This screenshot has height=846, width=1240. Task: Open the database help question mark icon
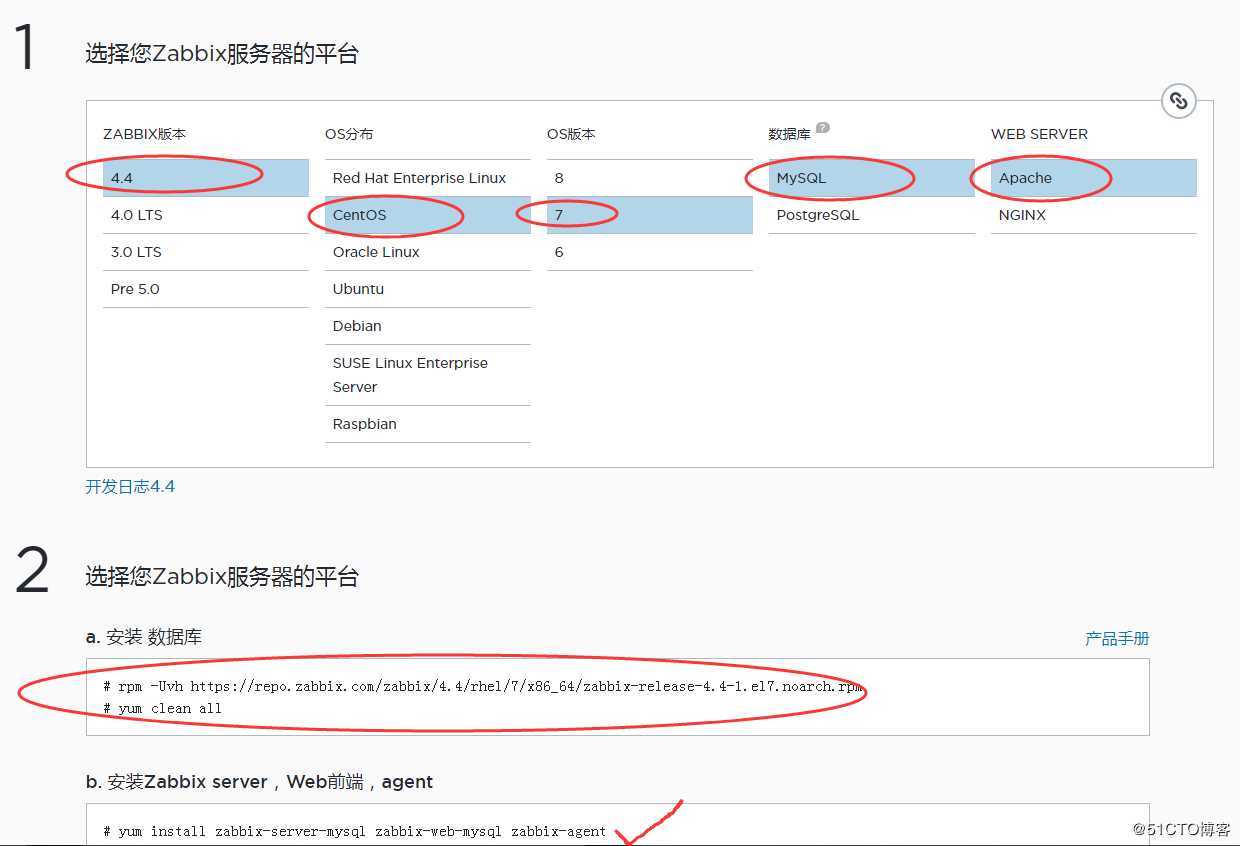pyautogui.click(x=822, y=128)
